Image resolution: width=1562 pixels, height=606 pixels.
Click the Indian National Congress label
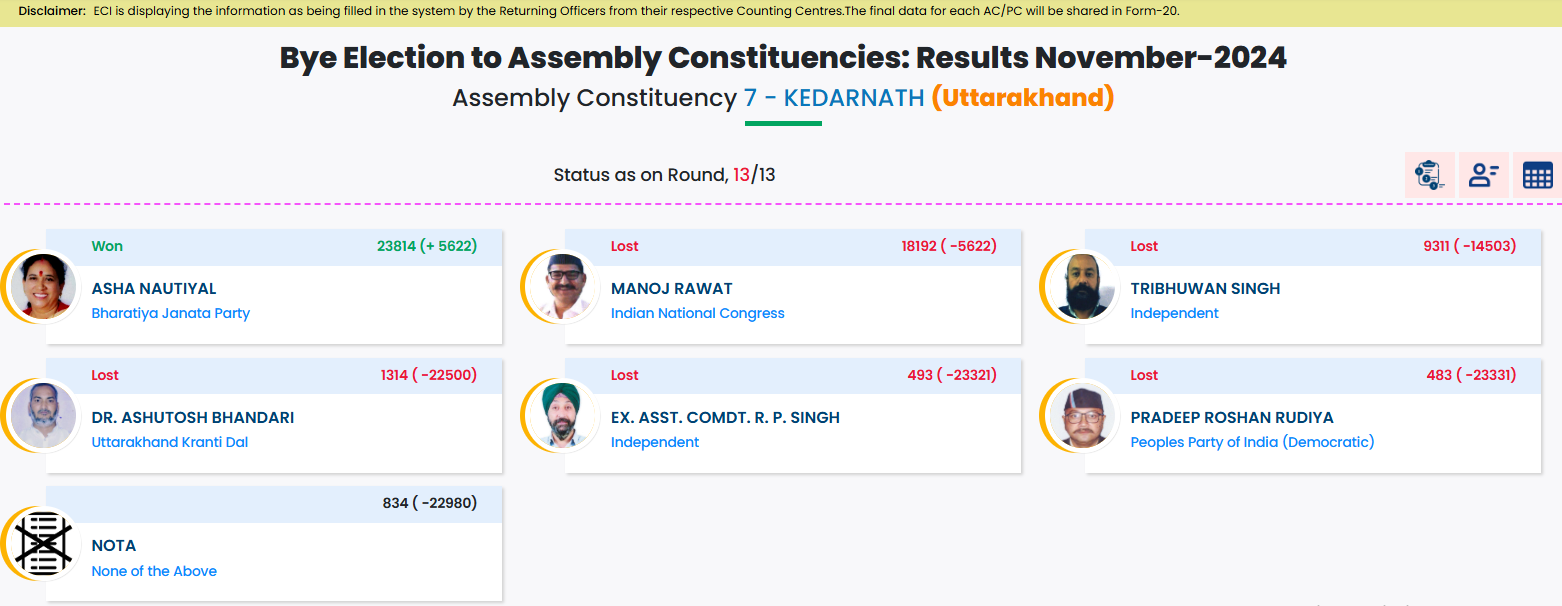(x=697, y=313)
